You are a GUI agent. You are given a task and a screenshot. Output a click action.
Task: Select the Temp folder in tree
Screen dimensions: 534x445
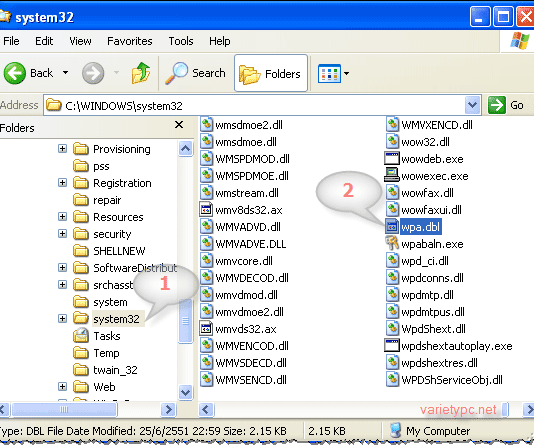[x=106, y=353]
